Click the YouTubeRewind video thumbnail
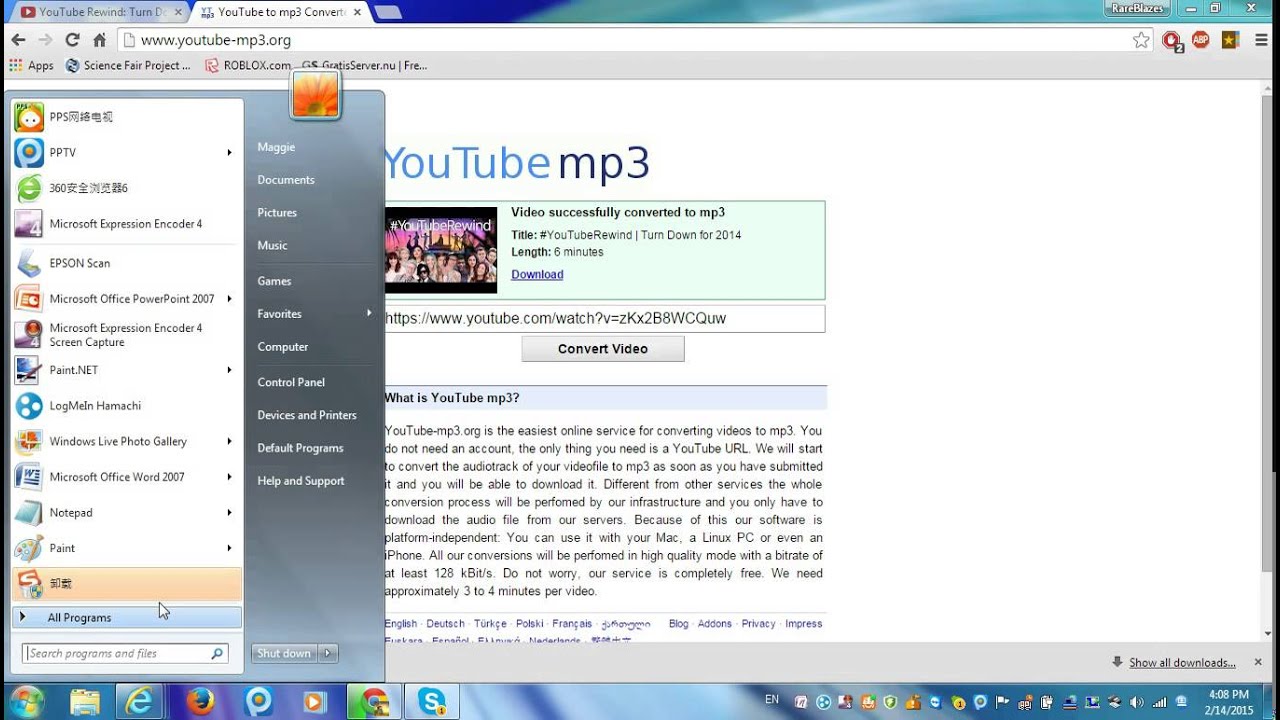 [x=441, y=250]
